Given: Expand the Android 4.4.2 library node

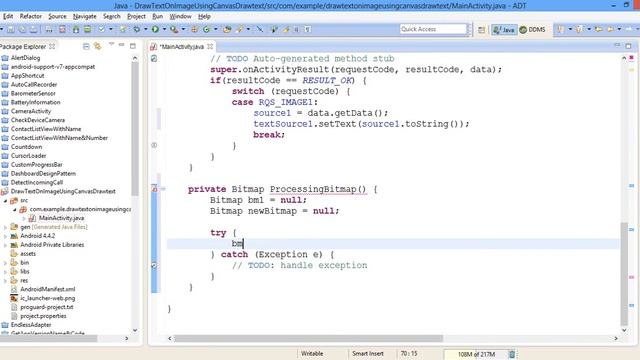Looking at the screenshot, I should click(5, 236).
